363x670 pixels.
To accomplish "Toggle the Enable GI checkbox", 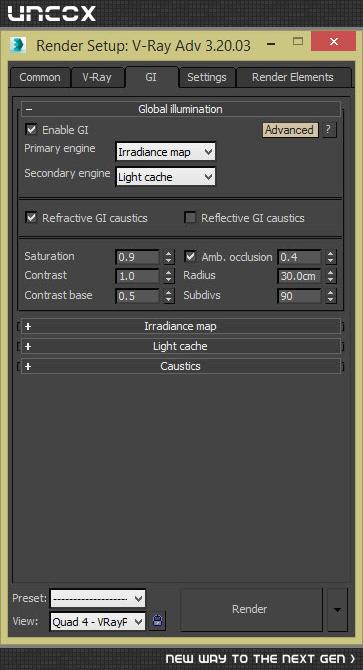I will point(32,129).
